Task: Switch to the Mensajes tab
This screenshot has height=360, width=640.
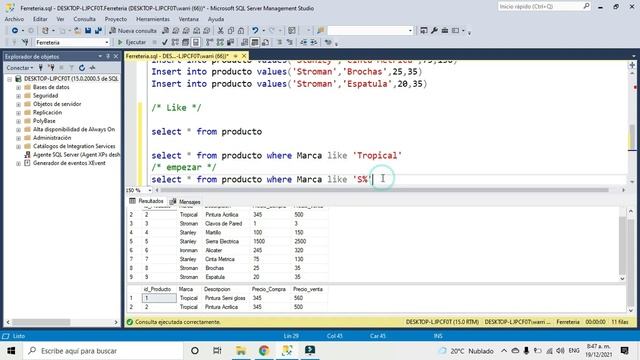Action: coord(185,202)
